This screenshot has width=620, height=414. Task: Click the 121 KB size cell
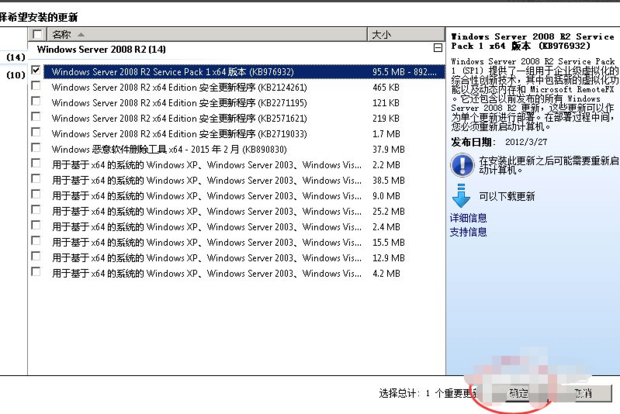(386, 103)
